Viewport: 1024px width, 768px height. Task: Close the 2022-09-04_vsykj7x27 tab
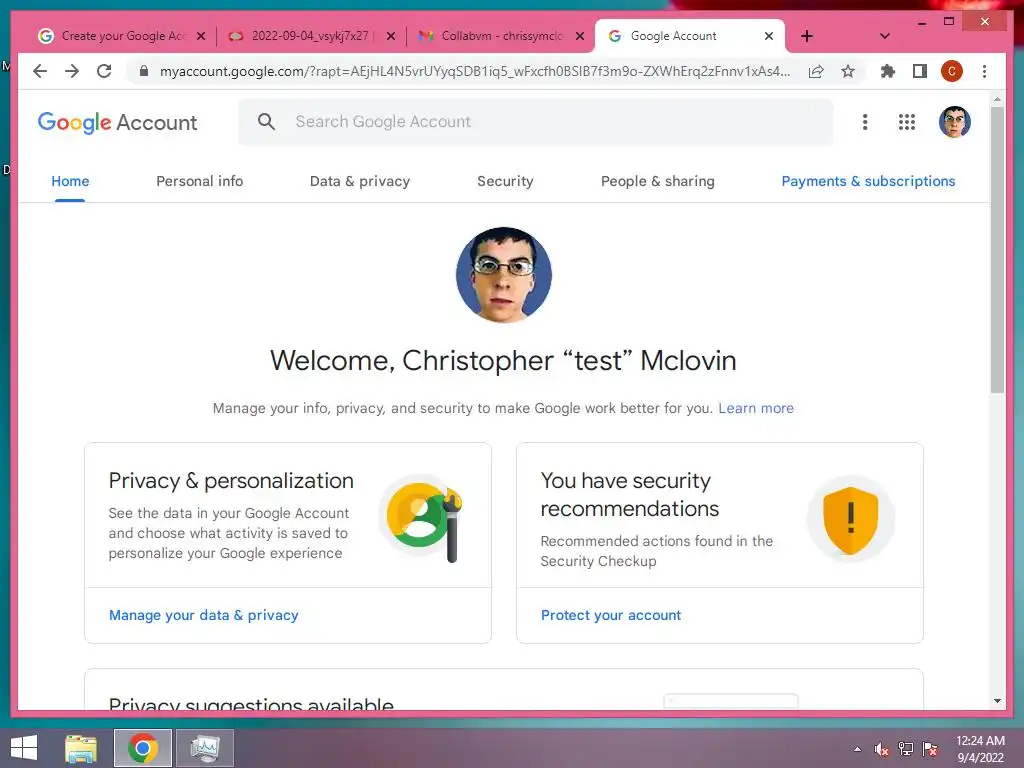391,36
